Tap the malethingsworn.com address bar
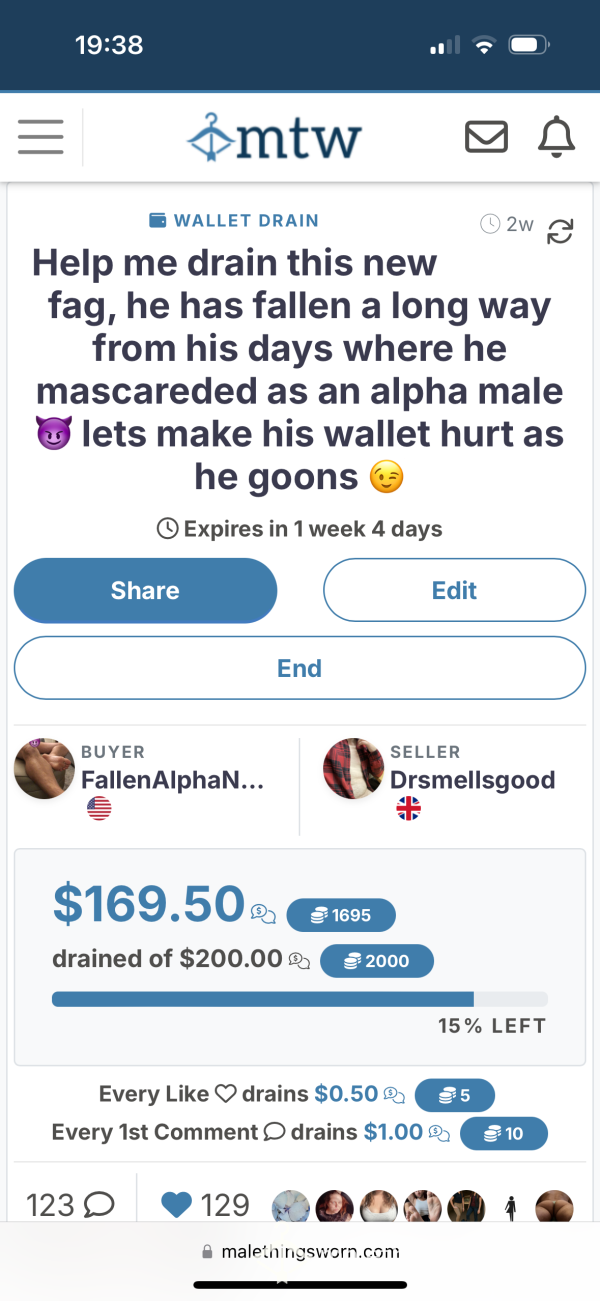This screenshot has width=600, height=1301. pyautogui.click(x=300, y=1251)
